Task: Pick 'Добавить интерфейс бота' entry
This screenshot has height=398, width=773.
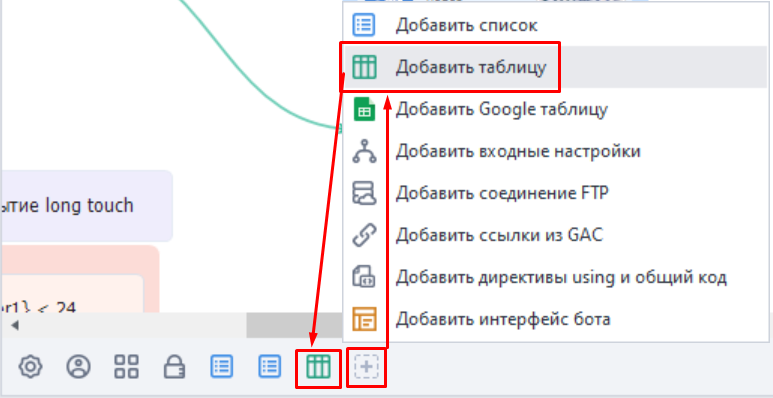Action: [556, 319]
